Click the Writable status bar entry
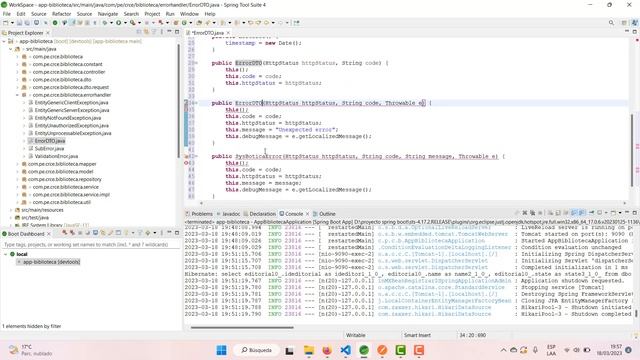Image resolution: width=640 pixels, height=360 pixels. [356, 335]
